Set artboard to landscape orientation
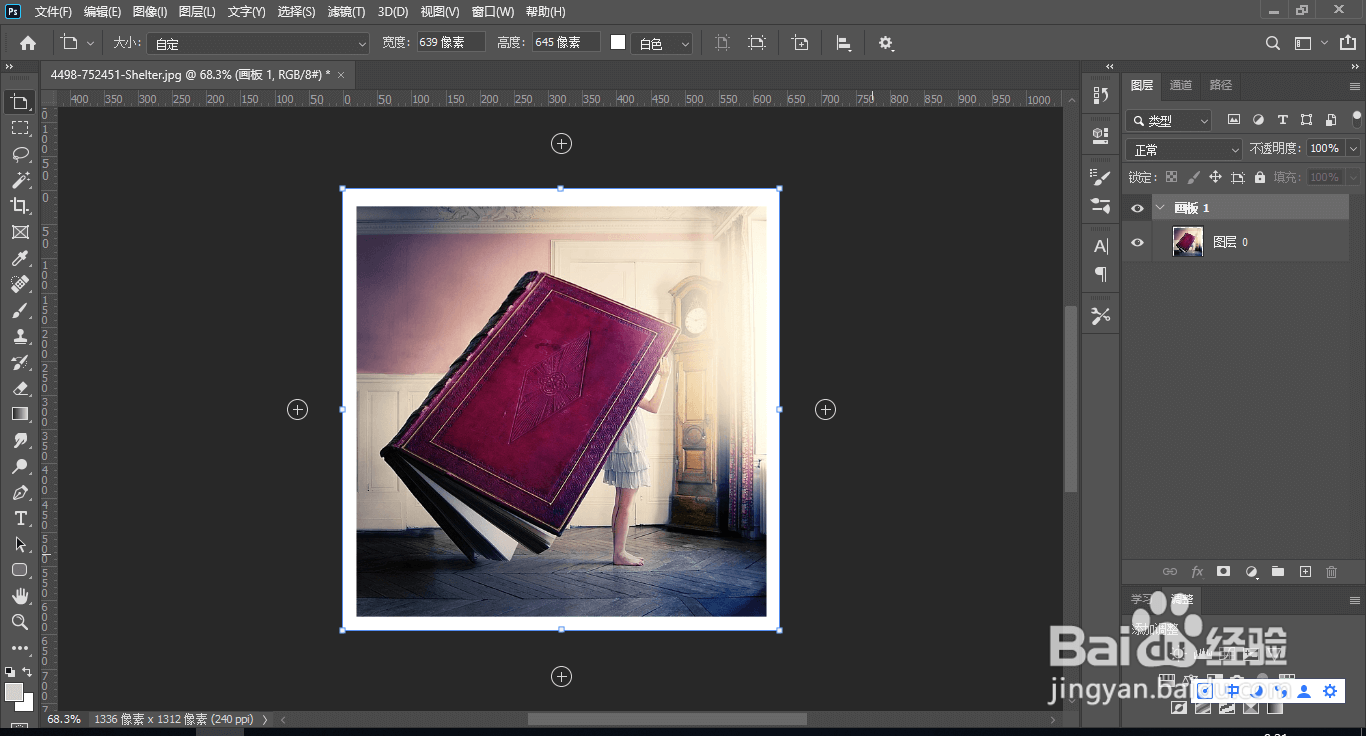This screenshot has height=736, width=1366. [x=757, y=43]
